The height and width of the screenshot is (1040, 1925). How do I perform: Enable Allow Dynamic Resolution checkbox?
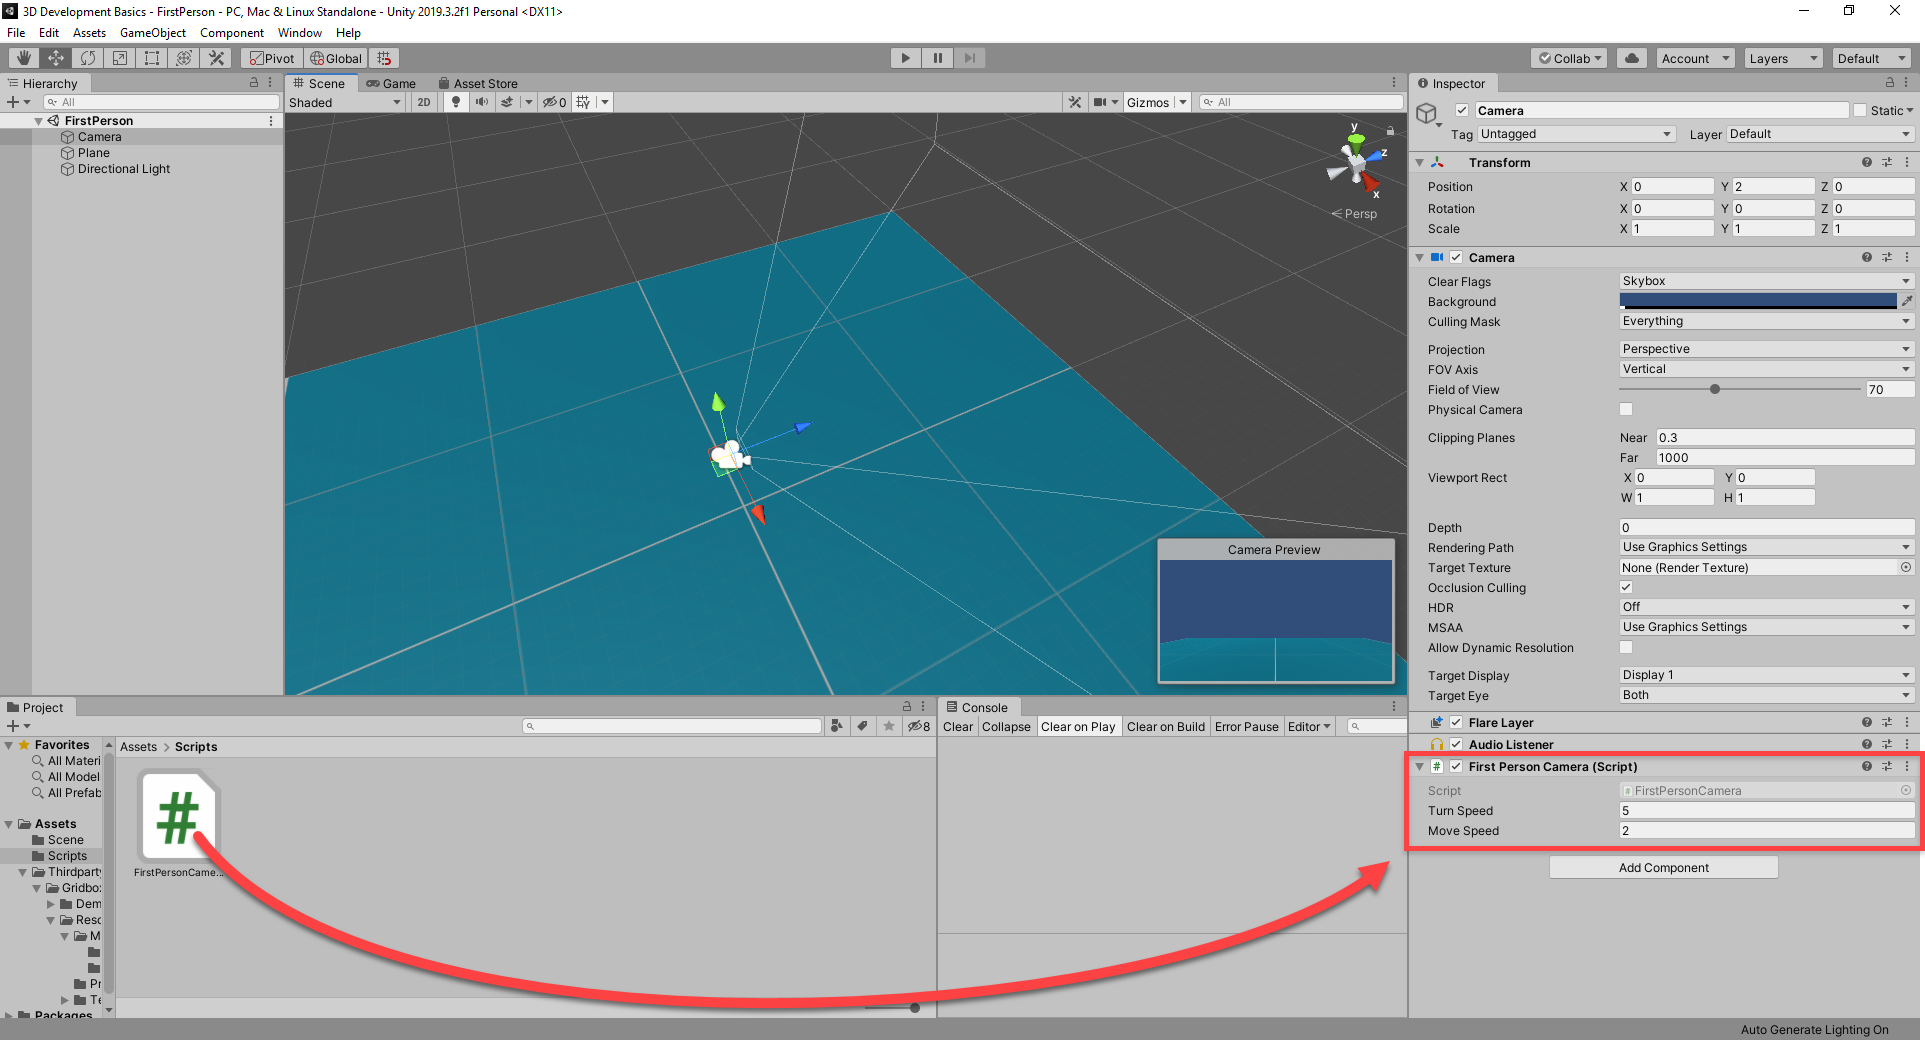(x=1626, y=647)
